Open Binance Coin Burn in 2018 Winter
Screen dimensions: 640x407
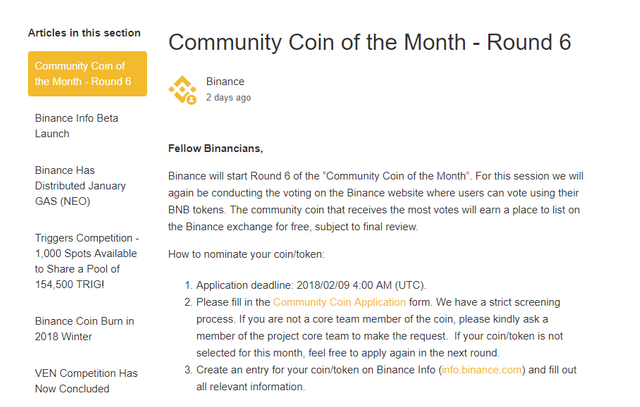pos(84,329)
